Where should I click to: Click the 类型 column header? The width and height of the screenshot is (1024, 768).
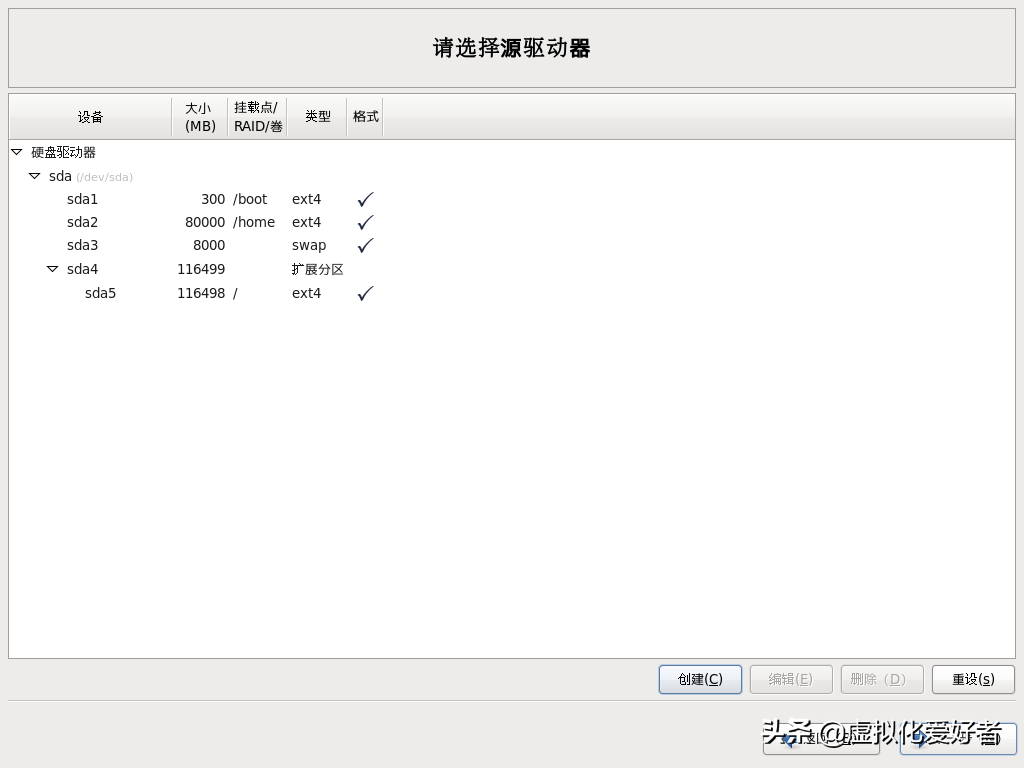click(317, 116)
